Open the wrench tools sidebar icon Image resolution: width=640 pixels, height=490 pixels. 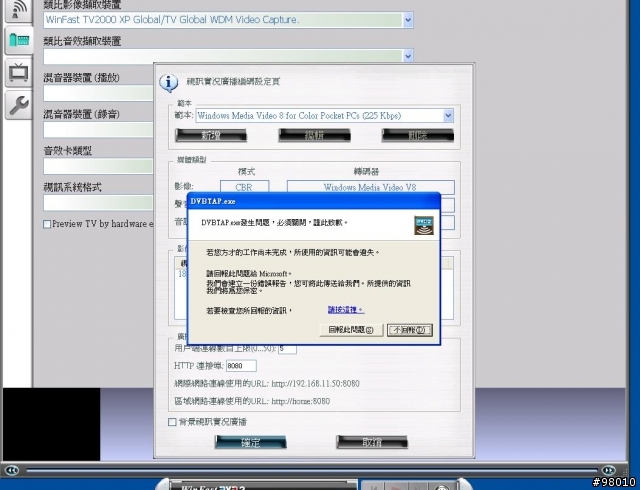coord(18,105)
